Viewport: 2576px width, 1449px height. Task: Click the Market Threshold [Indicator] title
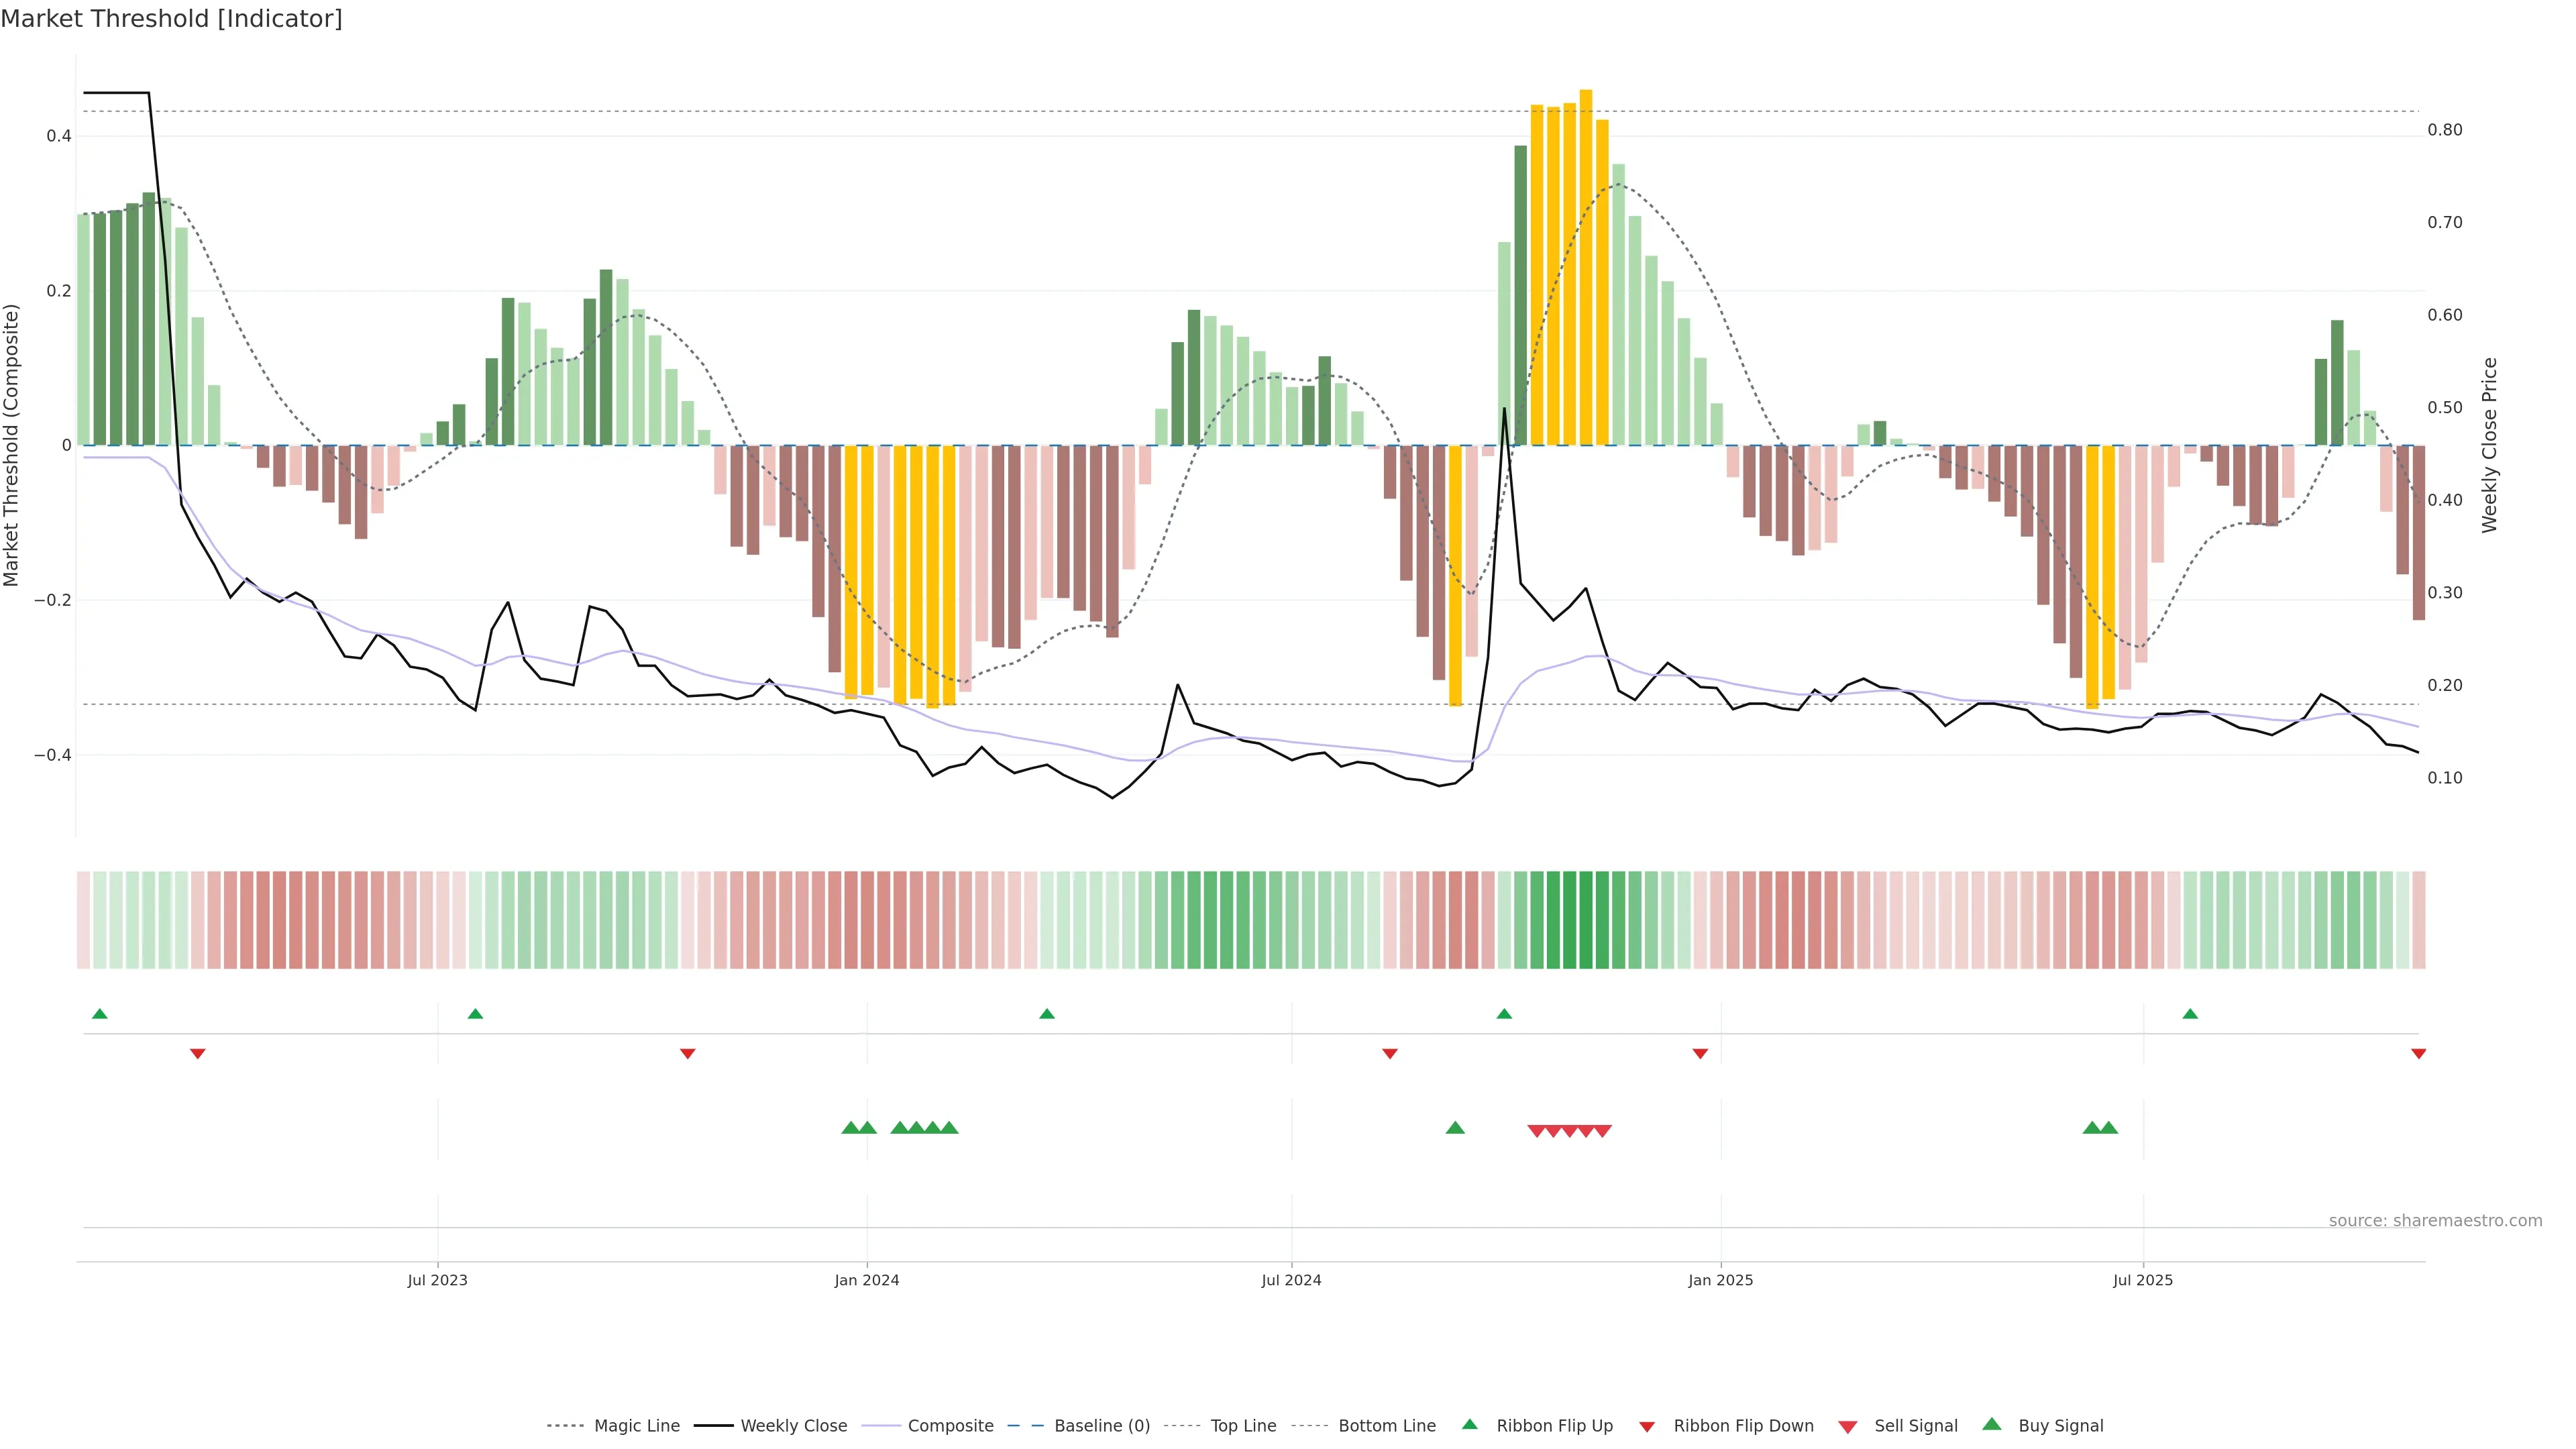pos(171,19)
